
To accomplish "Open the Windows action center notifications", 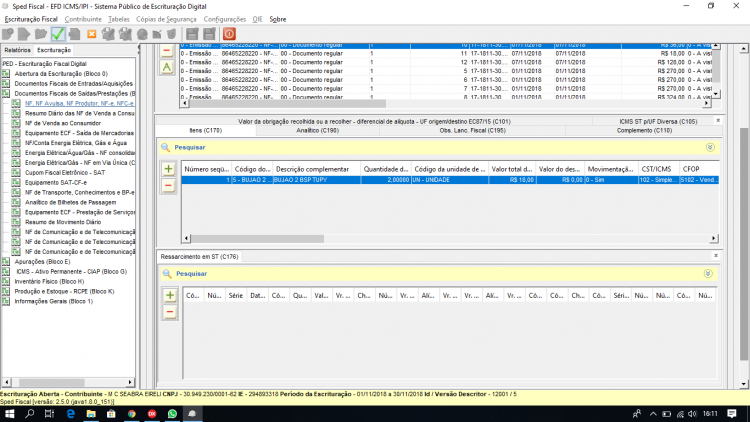I will tap(732, 414).
